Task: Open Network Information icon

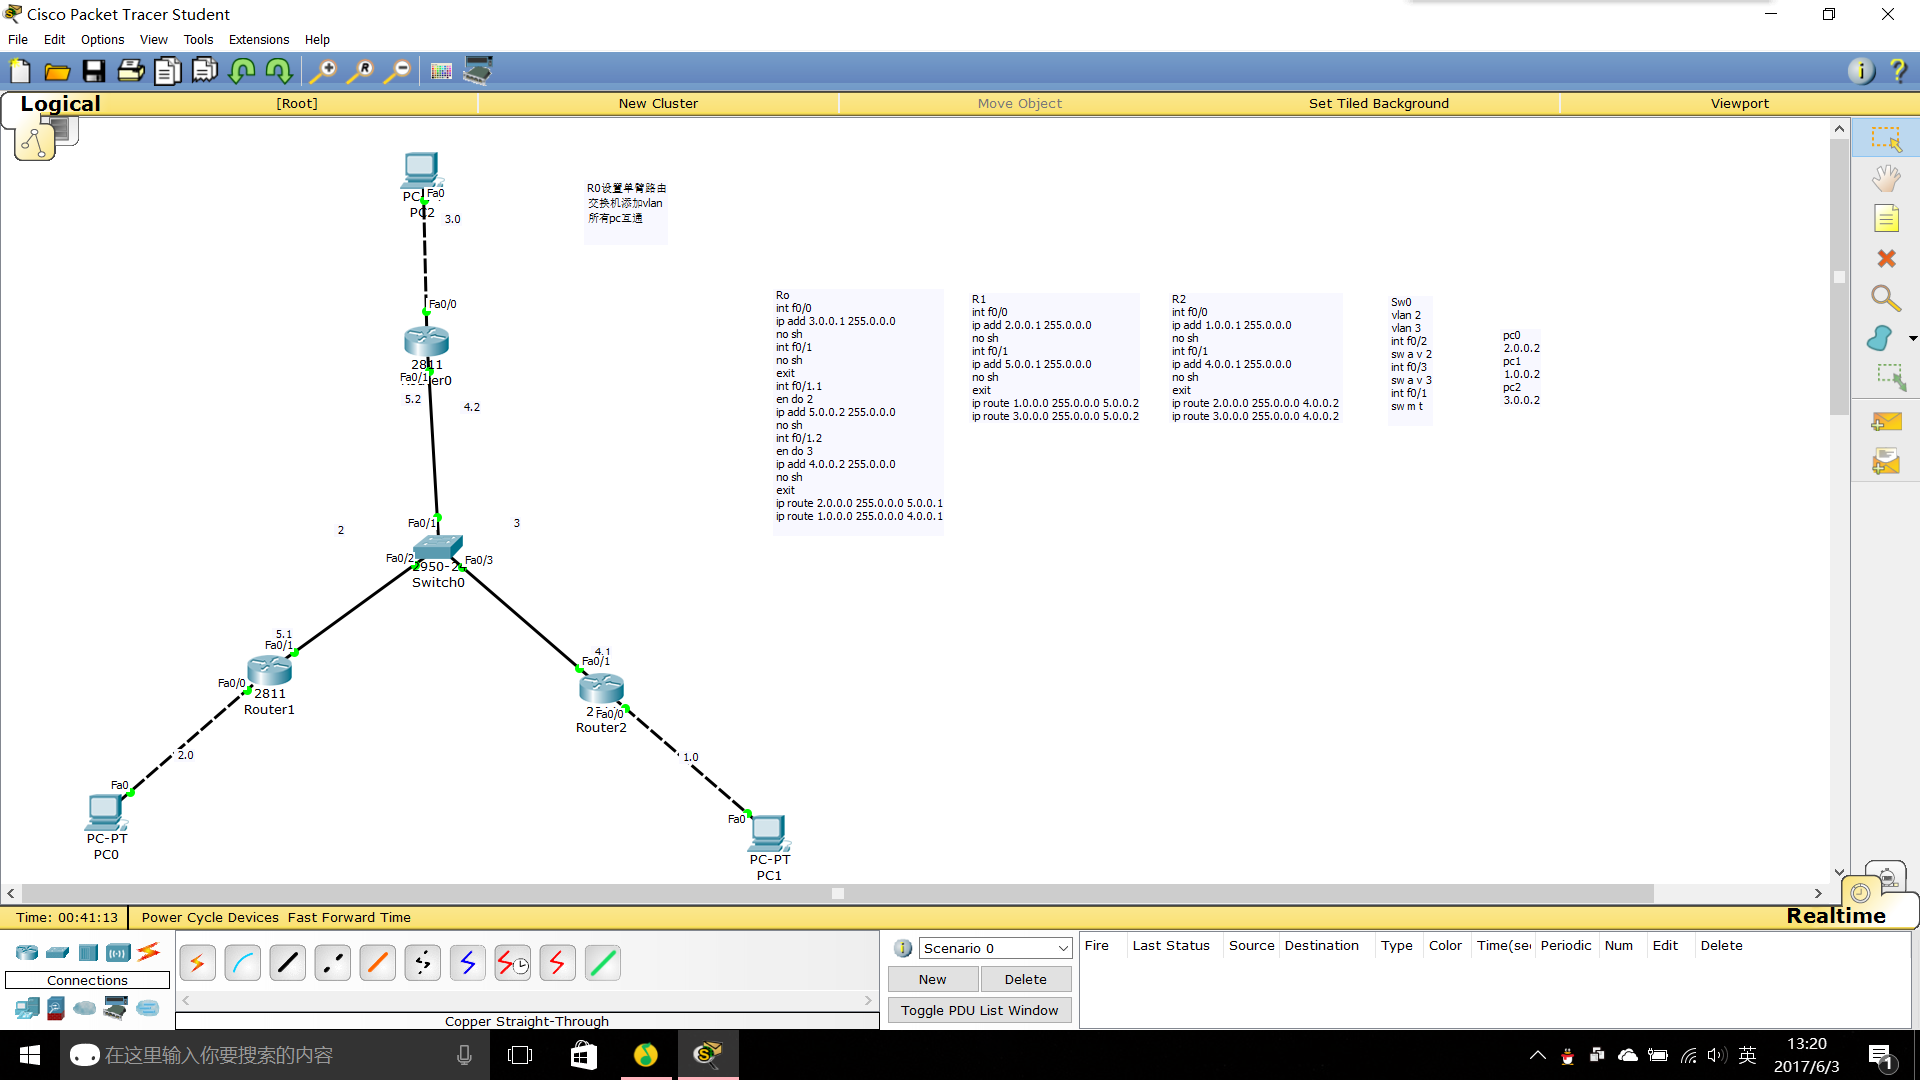Action: click(1861, 71)
